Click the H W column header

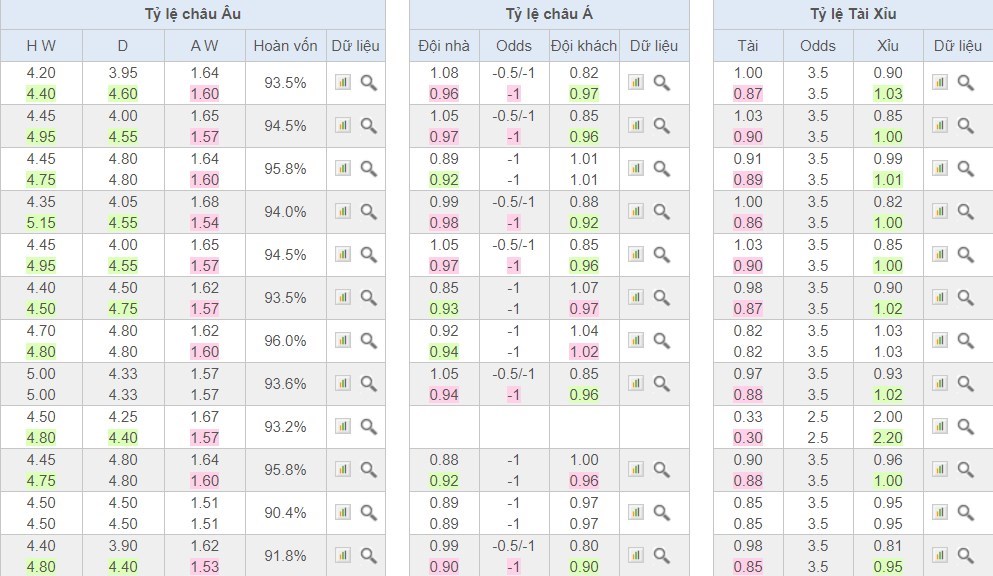(41, 46)
